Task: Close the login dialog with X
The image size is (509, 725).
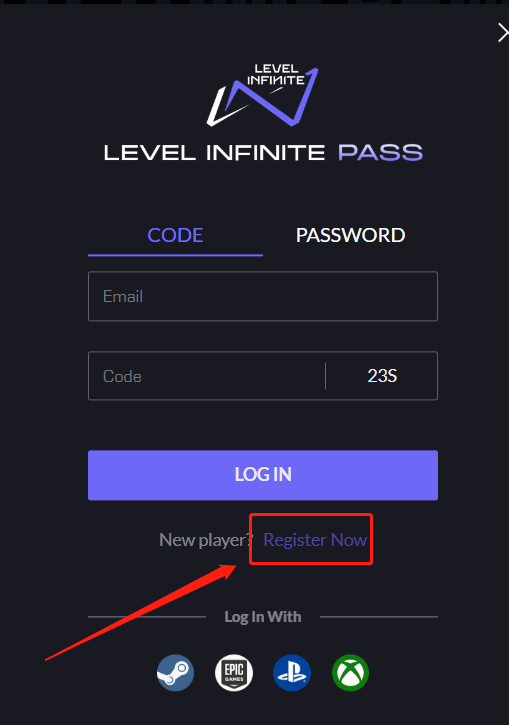Action: (x=503, y=33)
